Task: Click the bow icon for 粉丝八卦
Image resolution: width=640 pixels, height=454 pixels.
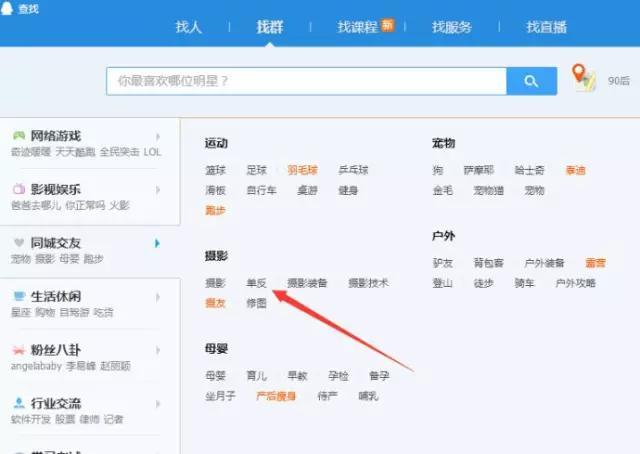Action: pyautogui.click(x=19, y=350)
